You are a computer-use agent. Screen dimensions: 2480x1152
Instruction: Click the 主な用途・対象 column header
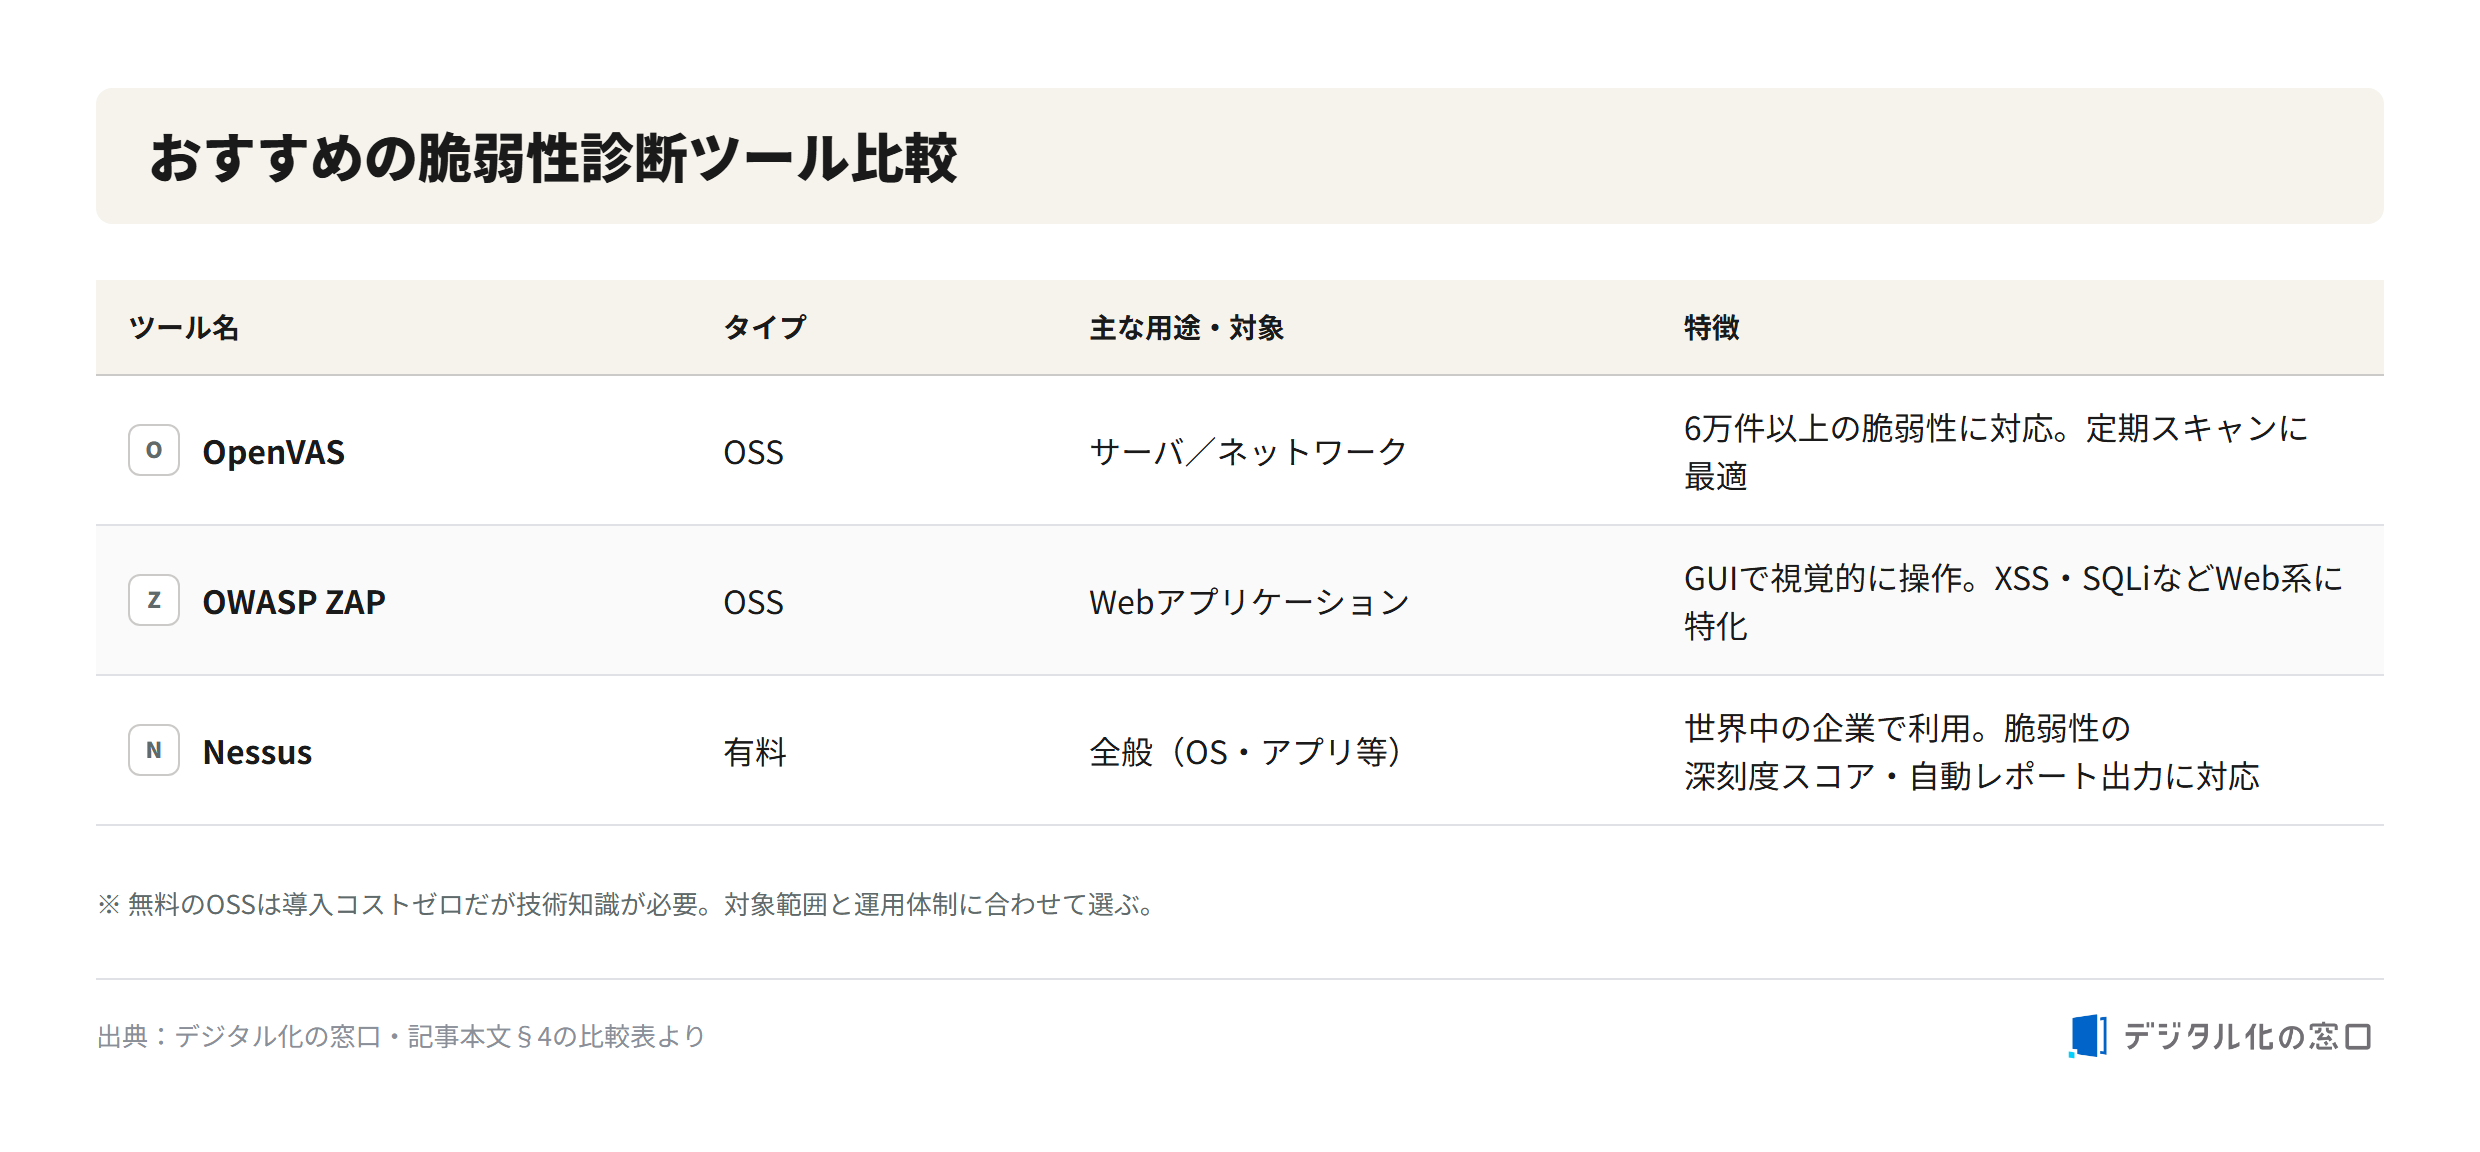1186,328
